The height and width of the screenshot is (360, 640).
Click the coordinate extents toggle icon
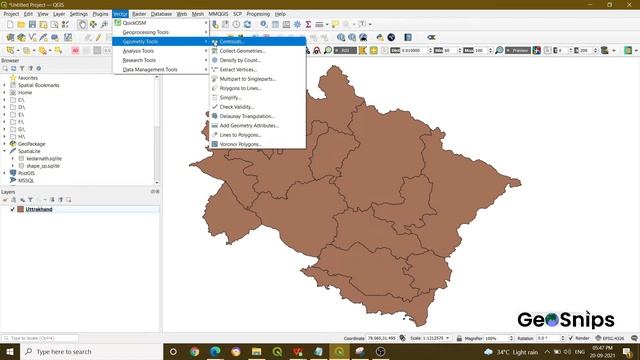pos(402,338)
